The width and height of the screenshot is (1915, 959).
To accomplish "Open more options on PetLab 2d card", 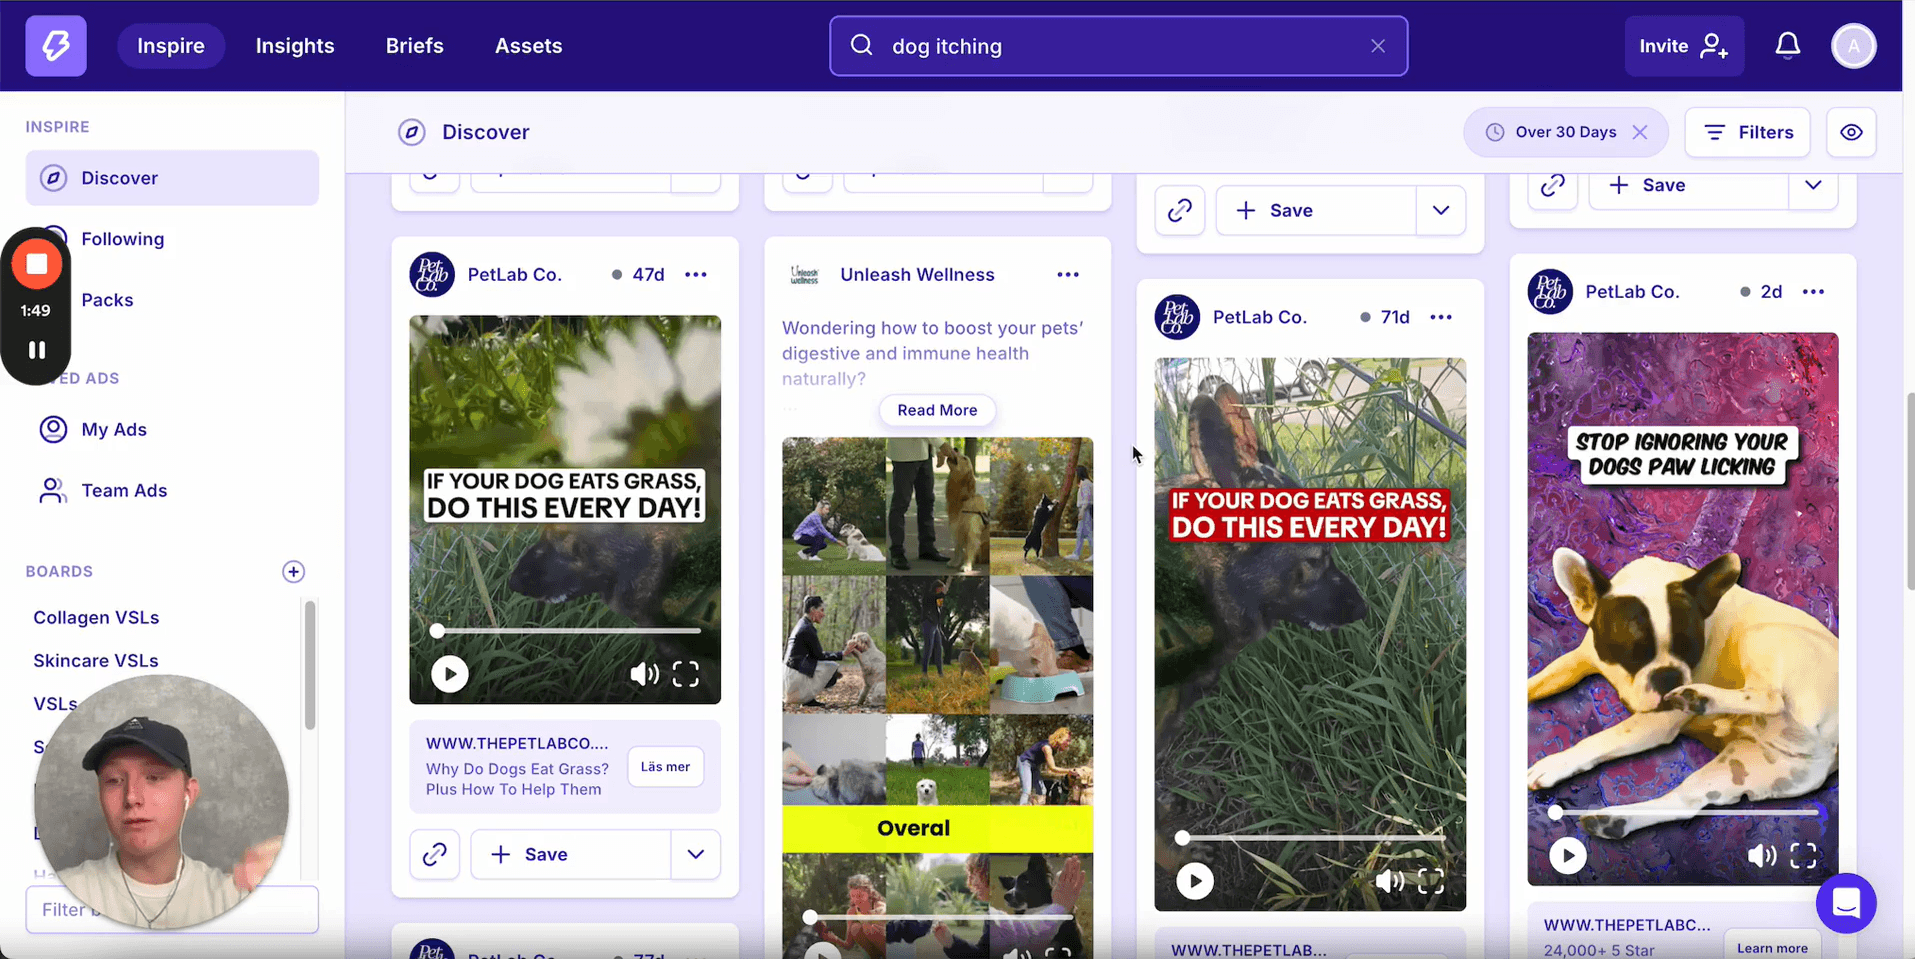I will tap(1813, 292).
